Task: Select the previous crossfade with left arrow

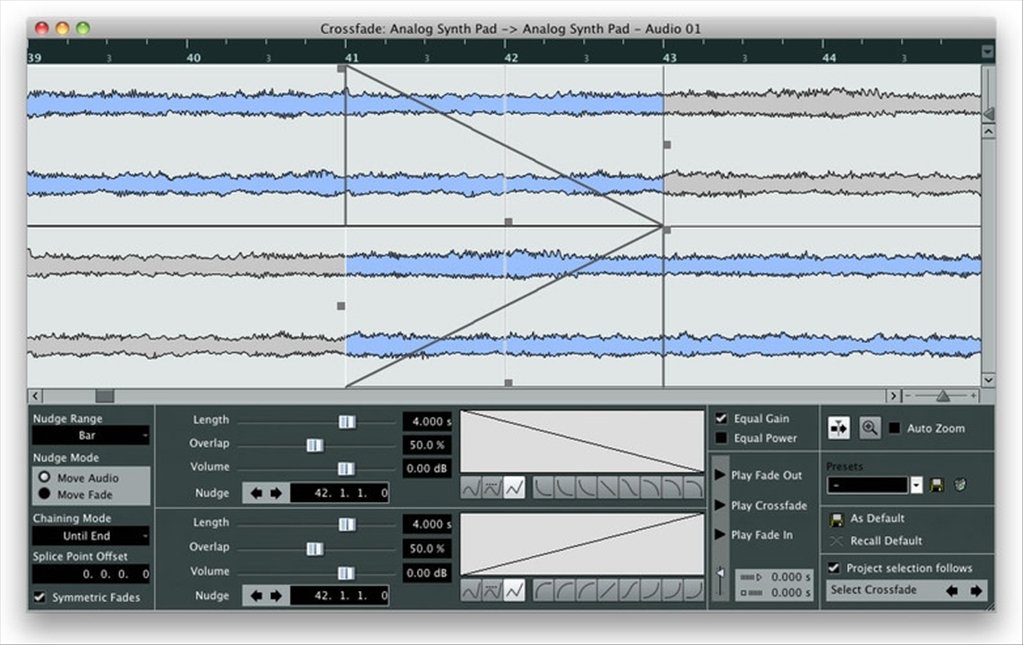Action: 952,590
